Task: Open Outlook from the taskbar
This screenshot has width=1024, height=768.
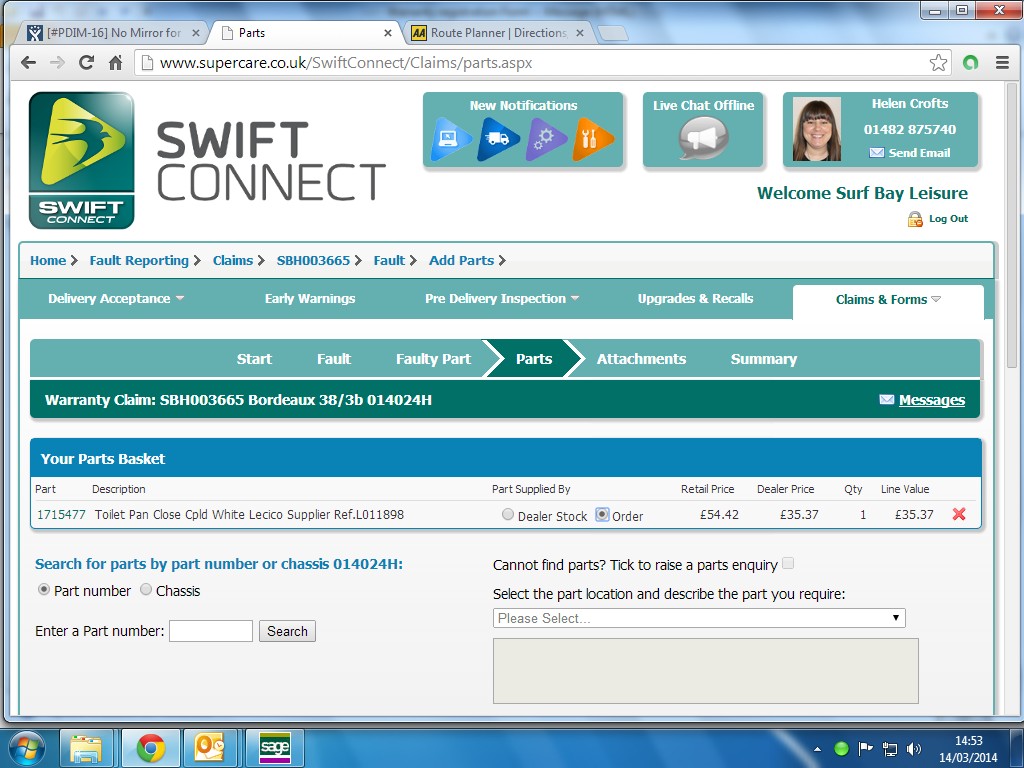Action: (209, 748)
